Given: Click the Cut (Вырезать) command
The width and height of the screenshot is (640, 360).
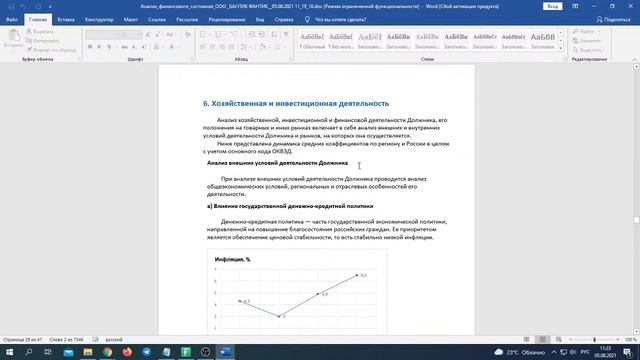Looking at the screenshot, I should pos(40,31).
